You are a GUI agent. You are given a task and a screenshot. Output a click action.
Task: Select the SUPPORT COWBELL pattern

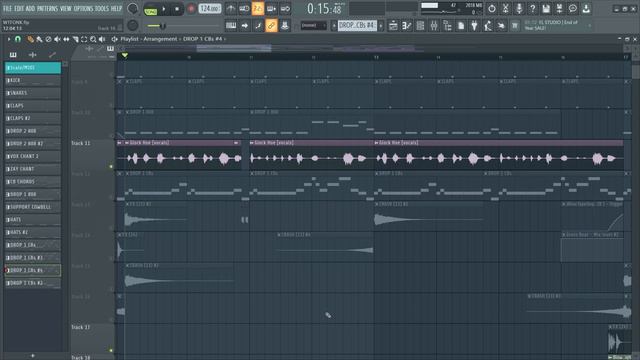point(33,207)
